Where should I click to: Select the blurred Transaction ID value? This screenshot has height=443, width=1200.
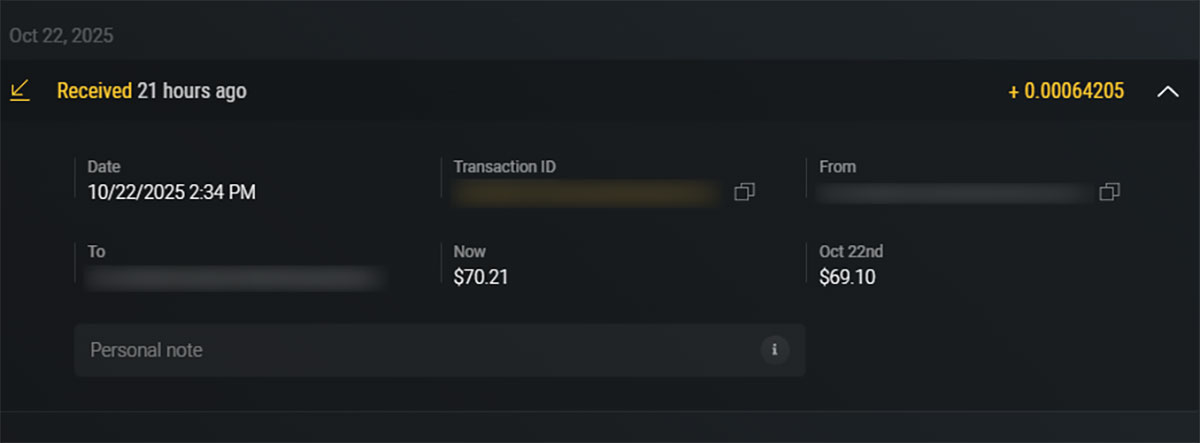587,193
